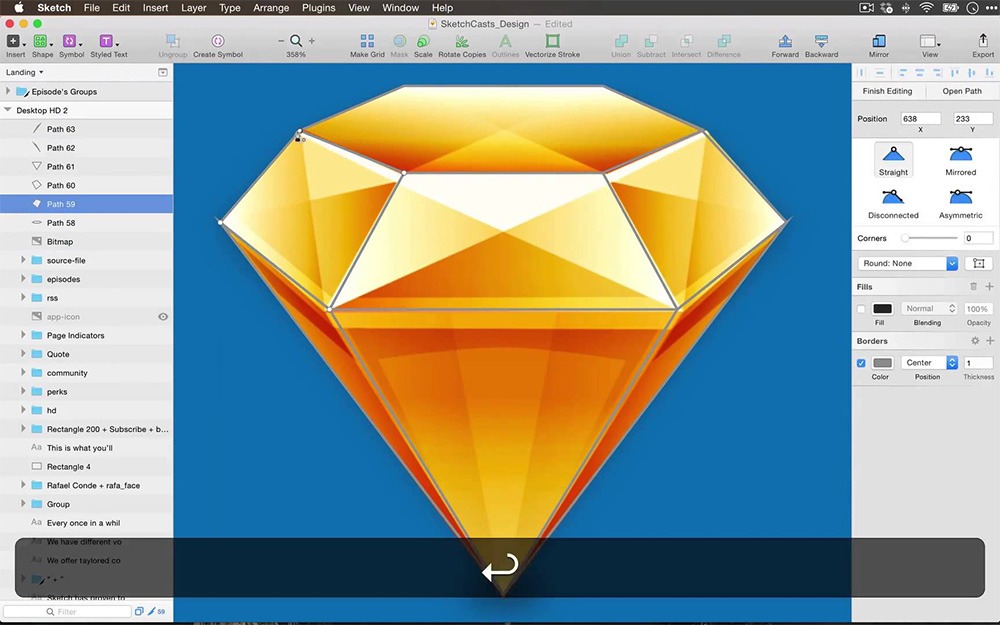
Task: Expand the episodes folder
Action: pos(23,279)
